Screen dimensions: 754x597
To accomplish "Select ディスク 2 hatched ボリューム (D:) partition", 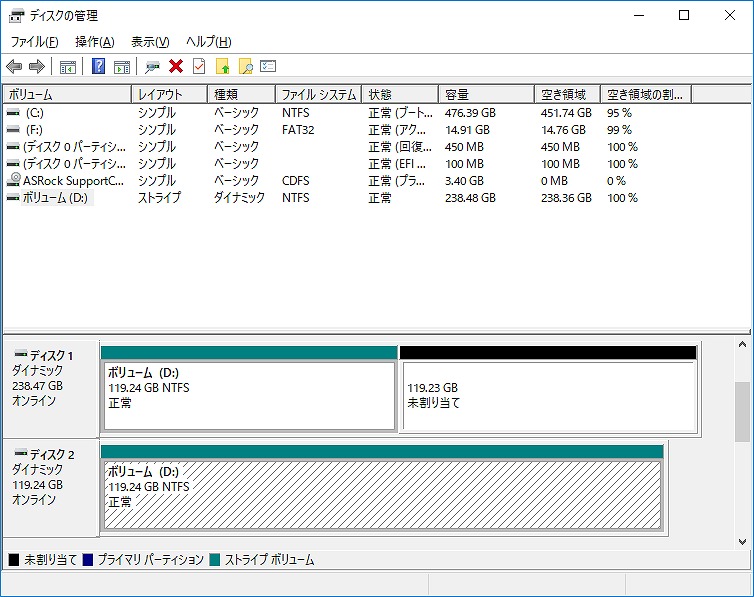I will click(x=382, y=495).
